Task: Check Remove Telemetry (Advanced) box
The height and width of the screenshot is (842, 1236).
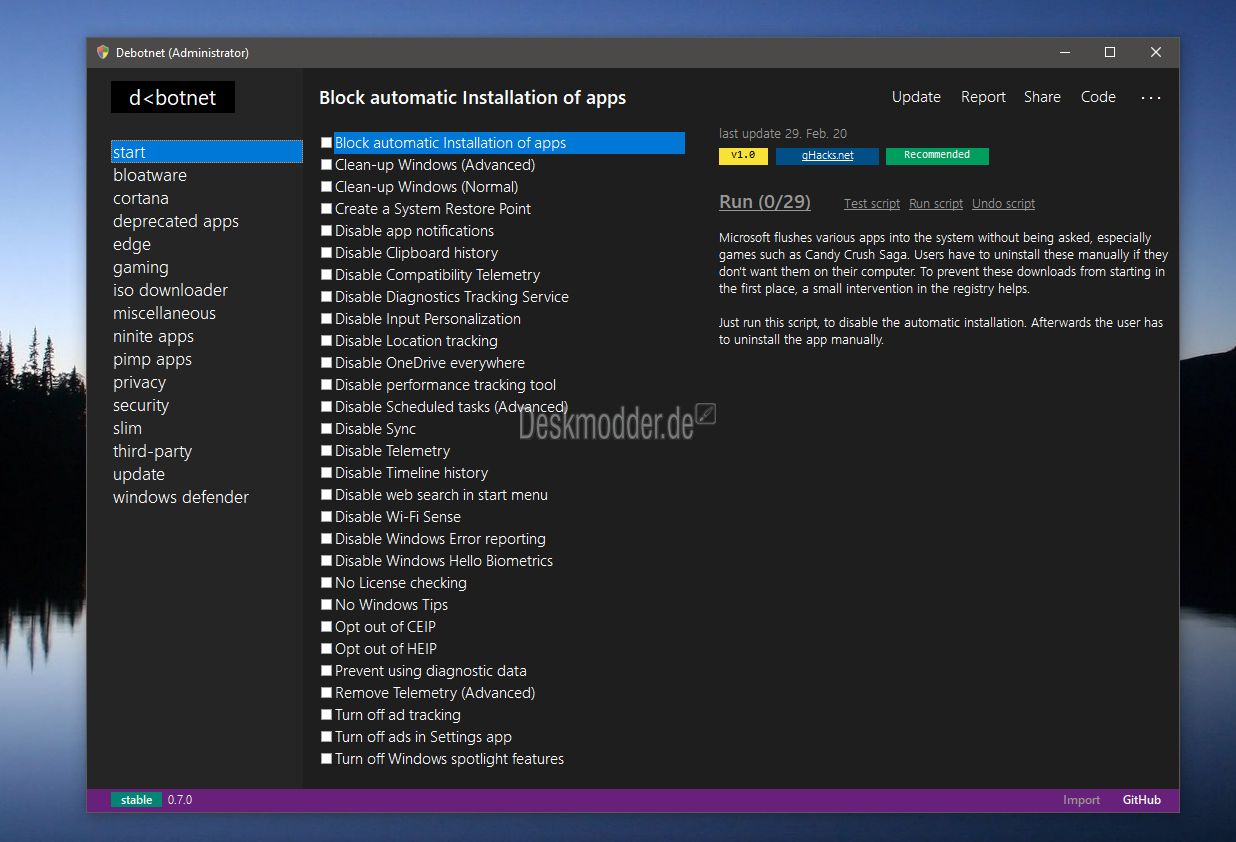Action: point(326,693)
